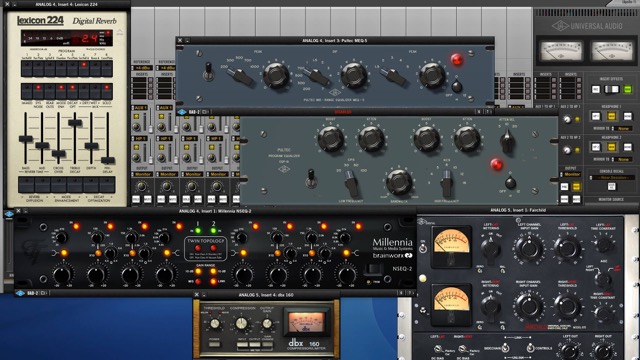This screenshot has height=360, width=640.
Task: Toggle Lexicon 224 DECAY OPT button
Action: click(x=72, y=91)
